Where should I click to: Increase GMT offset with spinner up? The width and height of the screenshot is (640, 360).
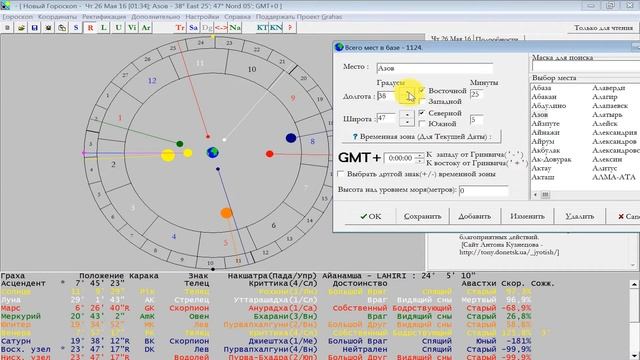(x=420, y=155)
